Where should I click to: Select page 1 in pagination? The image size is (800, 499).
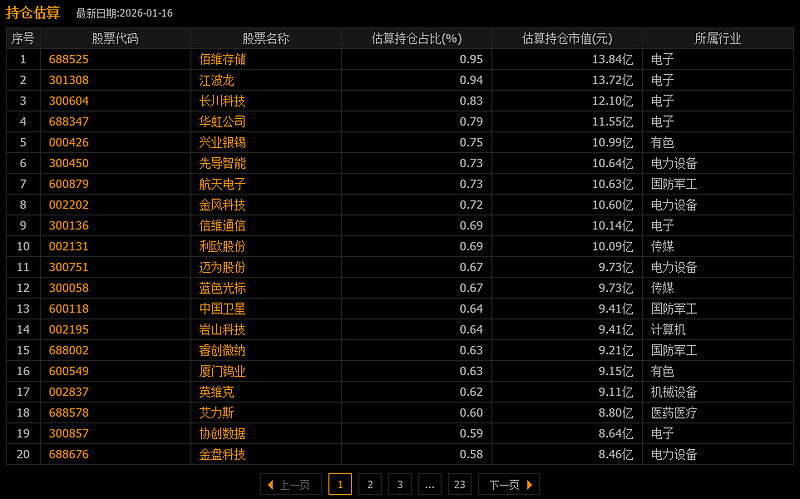tap(340, 484)
